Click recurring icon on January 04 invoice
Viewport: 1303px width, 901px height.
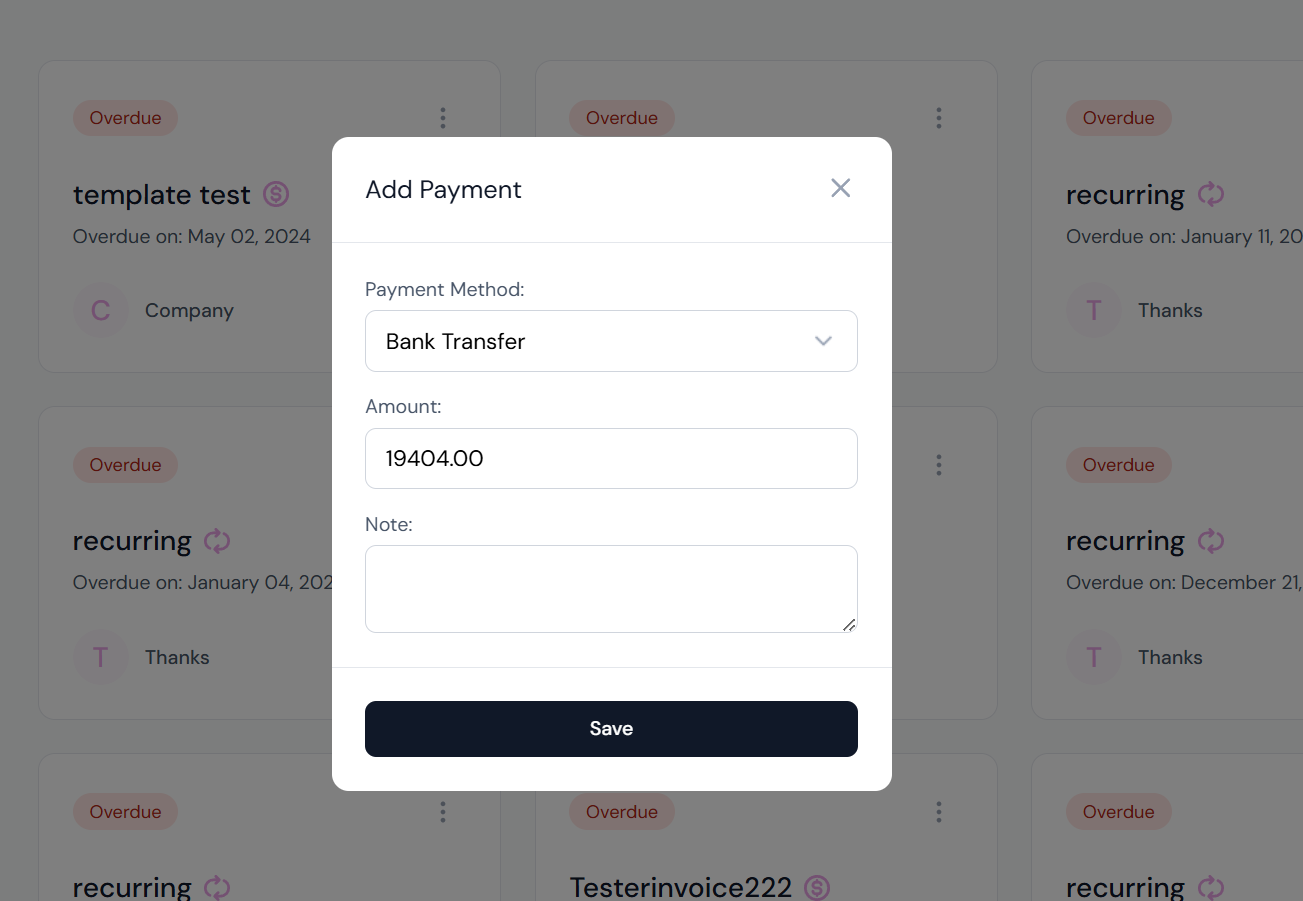coord(217,541)
